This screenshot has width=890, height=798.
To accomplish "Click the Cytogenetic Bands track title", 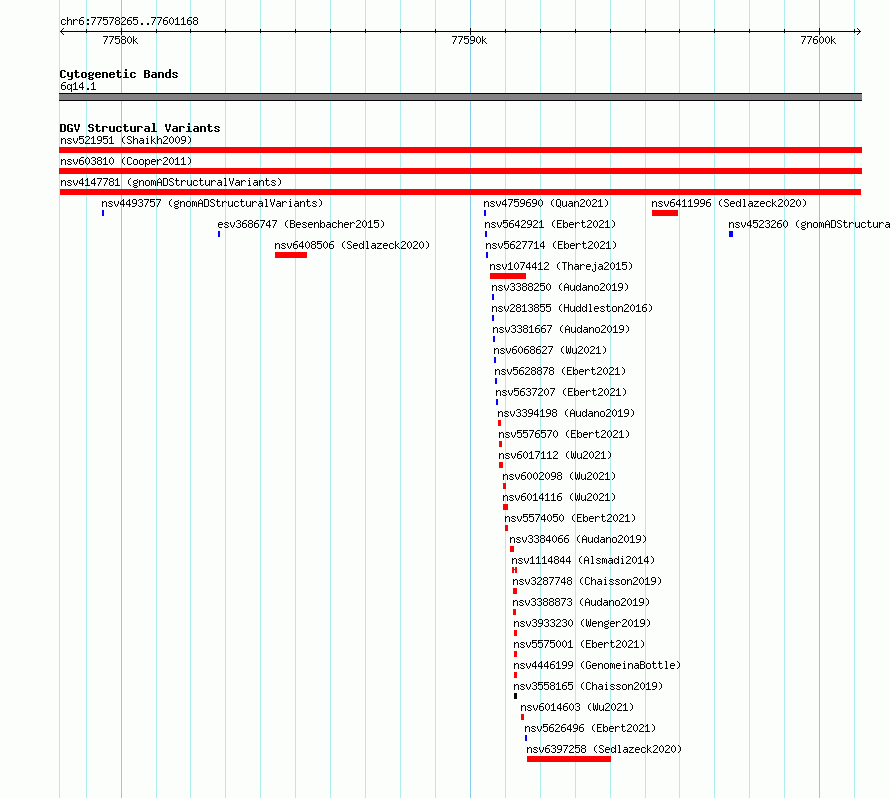I will click(119, 74).
